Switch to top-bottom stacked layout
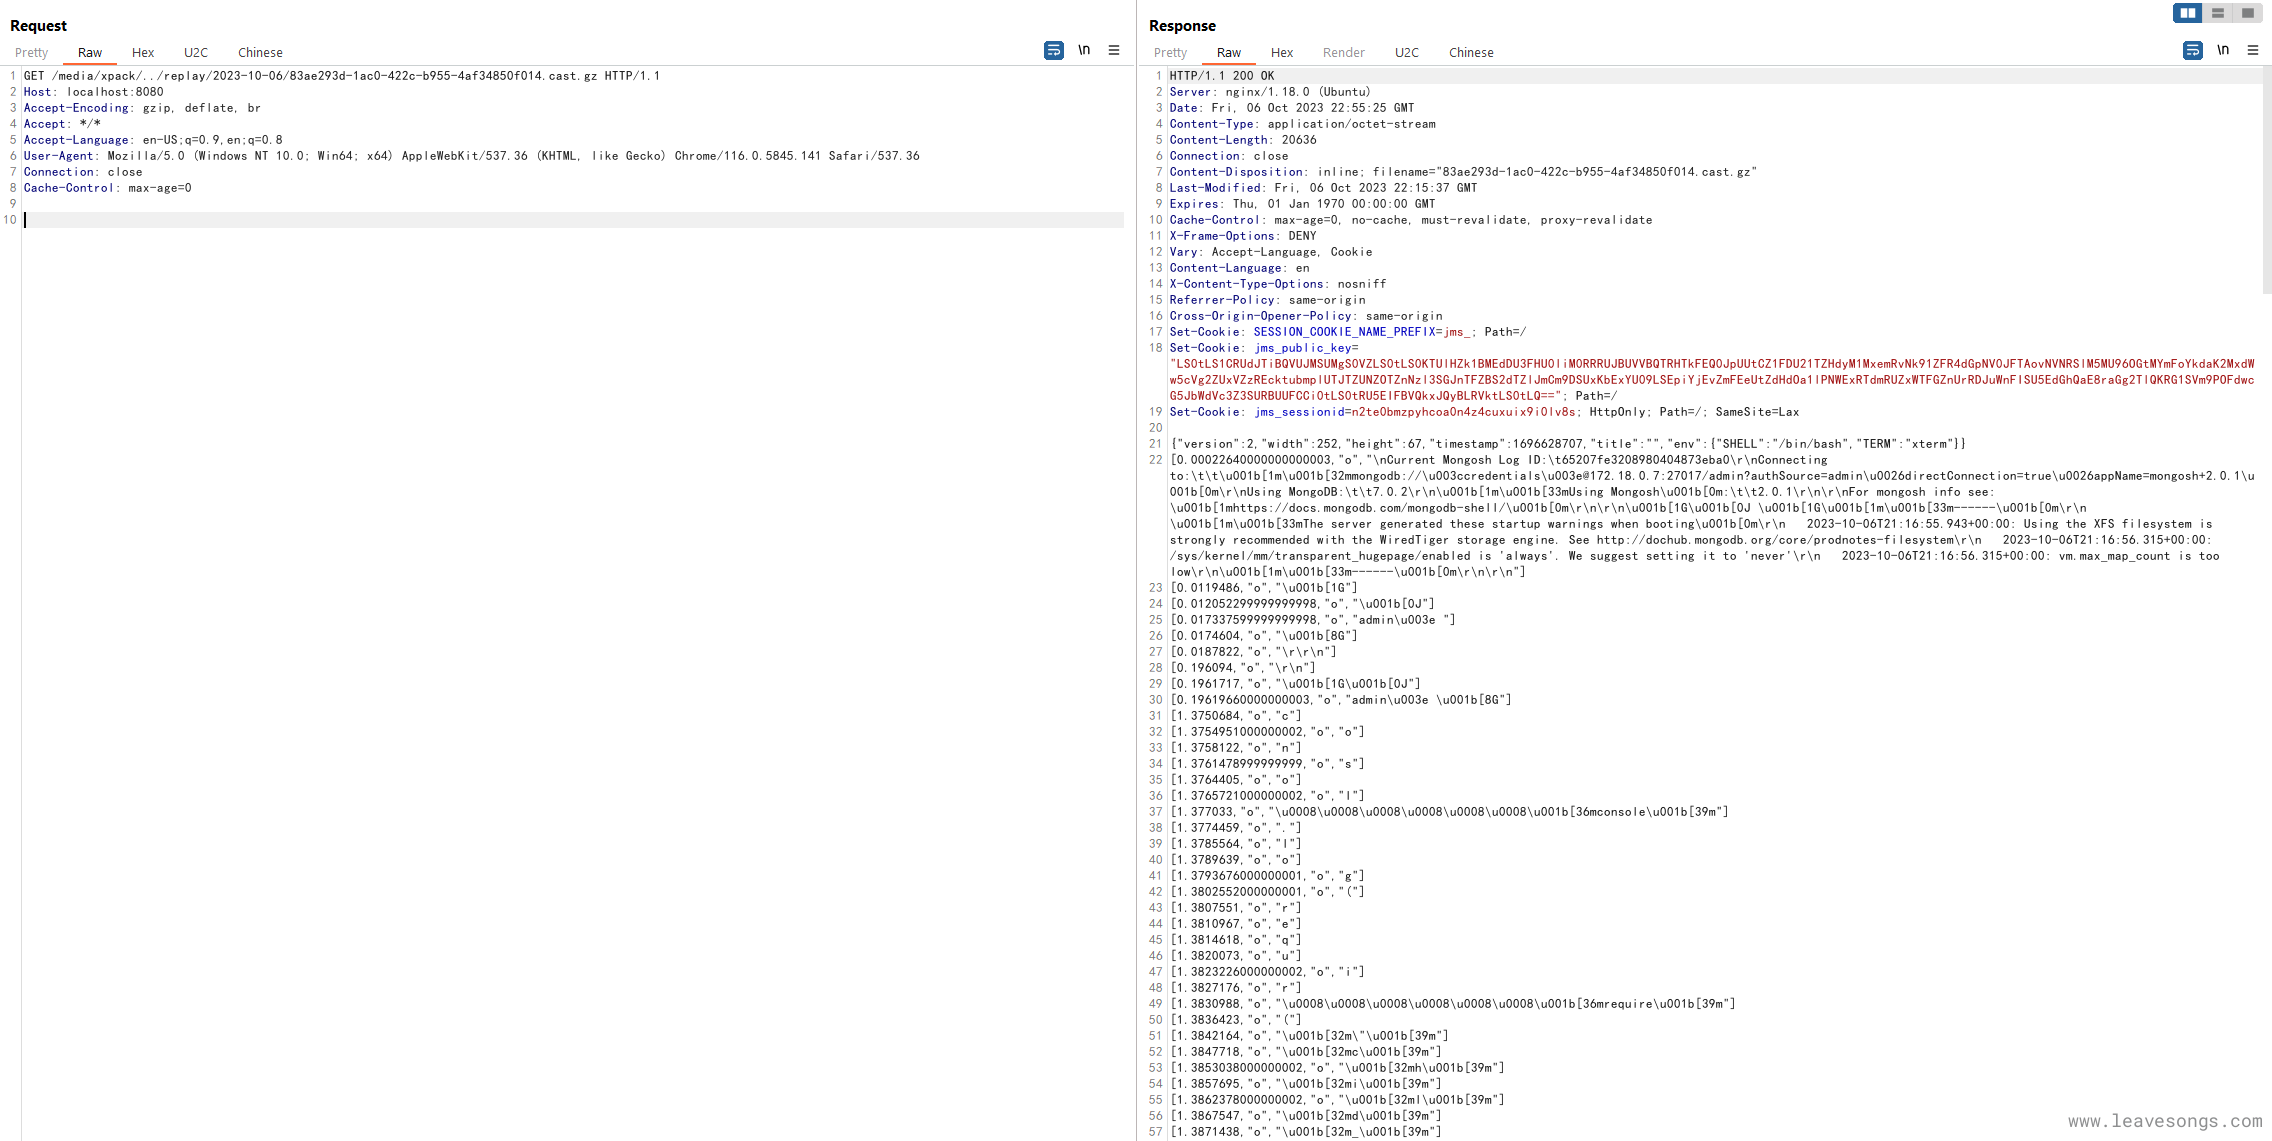This screenshot has width=2272, height=1141. coord(2218,13)
